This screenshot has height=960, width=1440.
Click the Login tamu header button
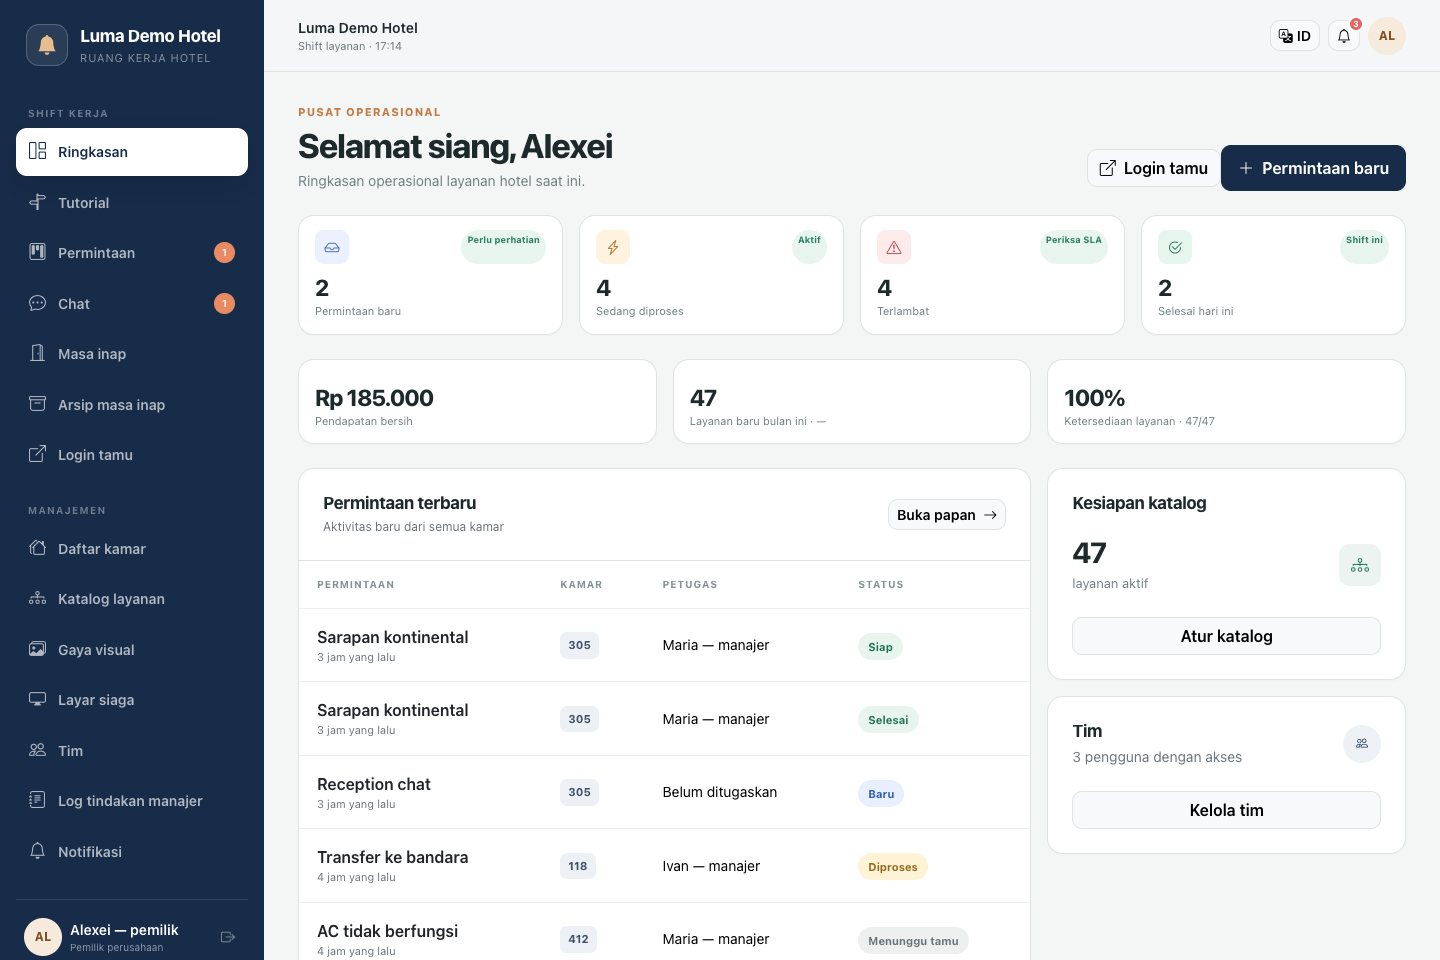(x=1153, y=168)
